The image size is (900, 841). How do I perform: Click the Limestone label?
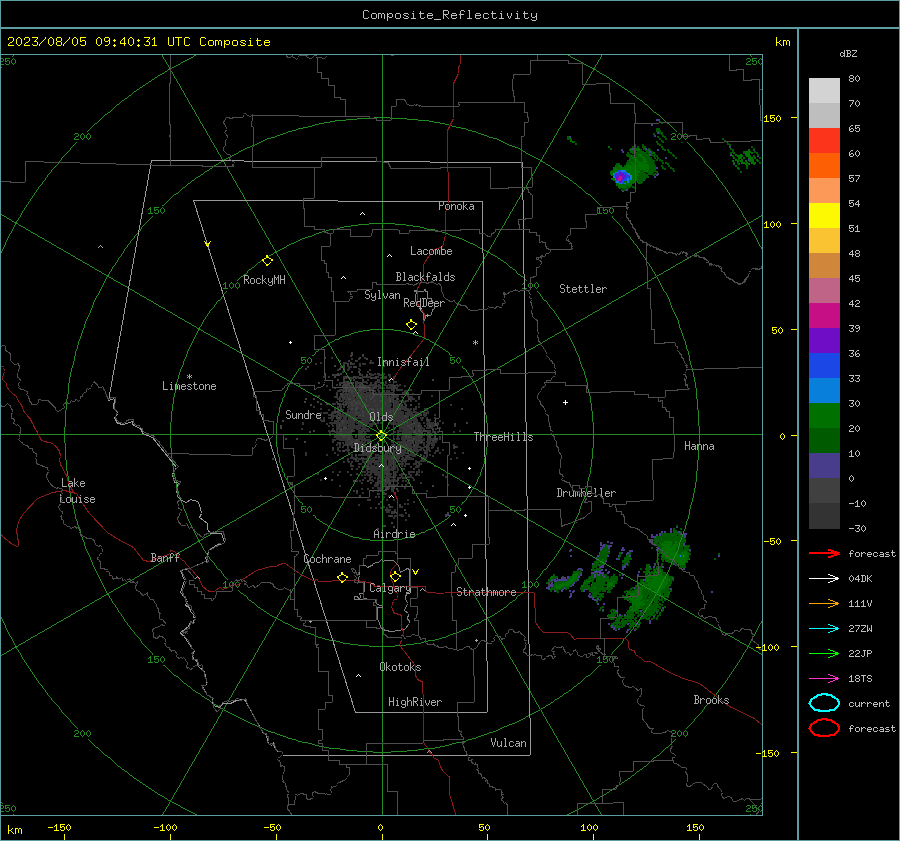click(x=189, y=386)
